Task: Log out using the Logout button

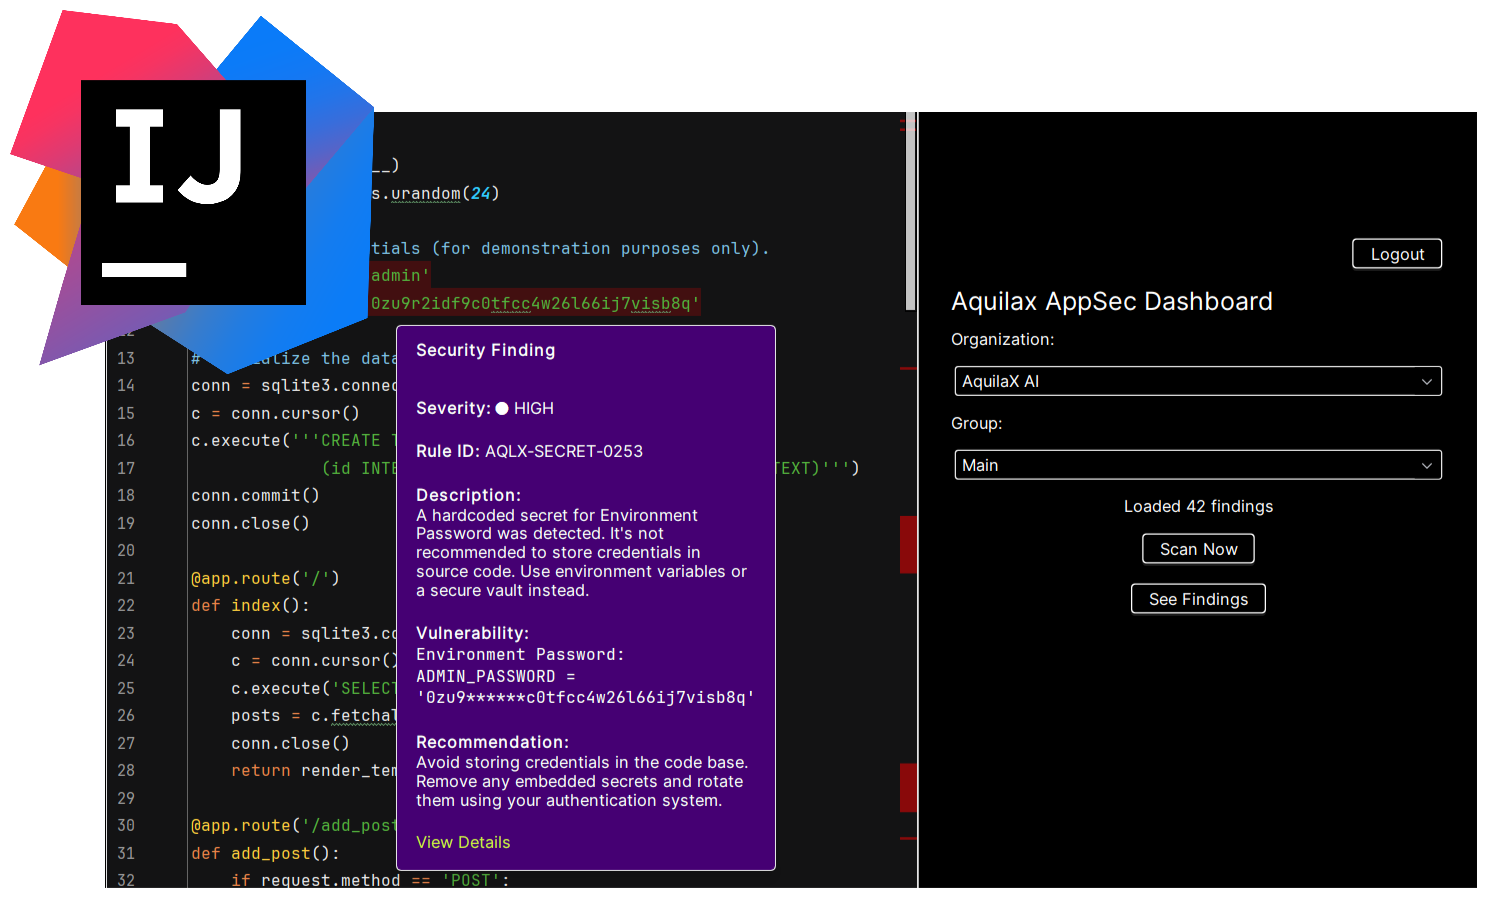Action: (x=1396, y=254)
